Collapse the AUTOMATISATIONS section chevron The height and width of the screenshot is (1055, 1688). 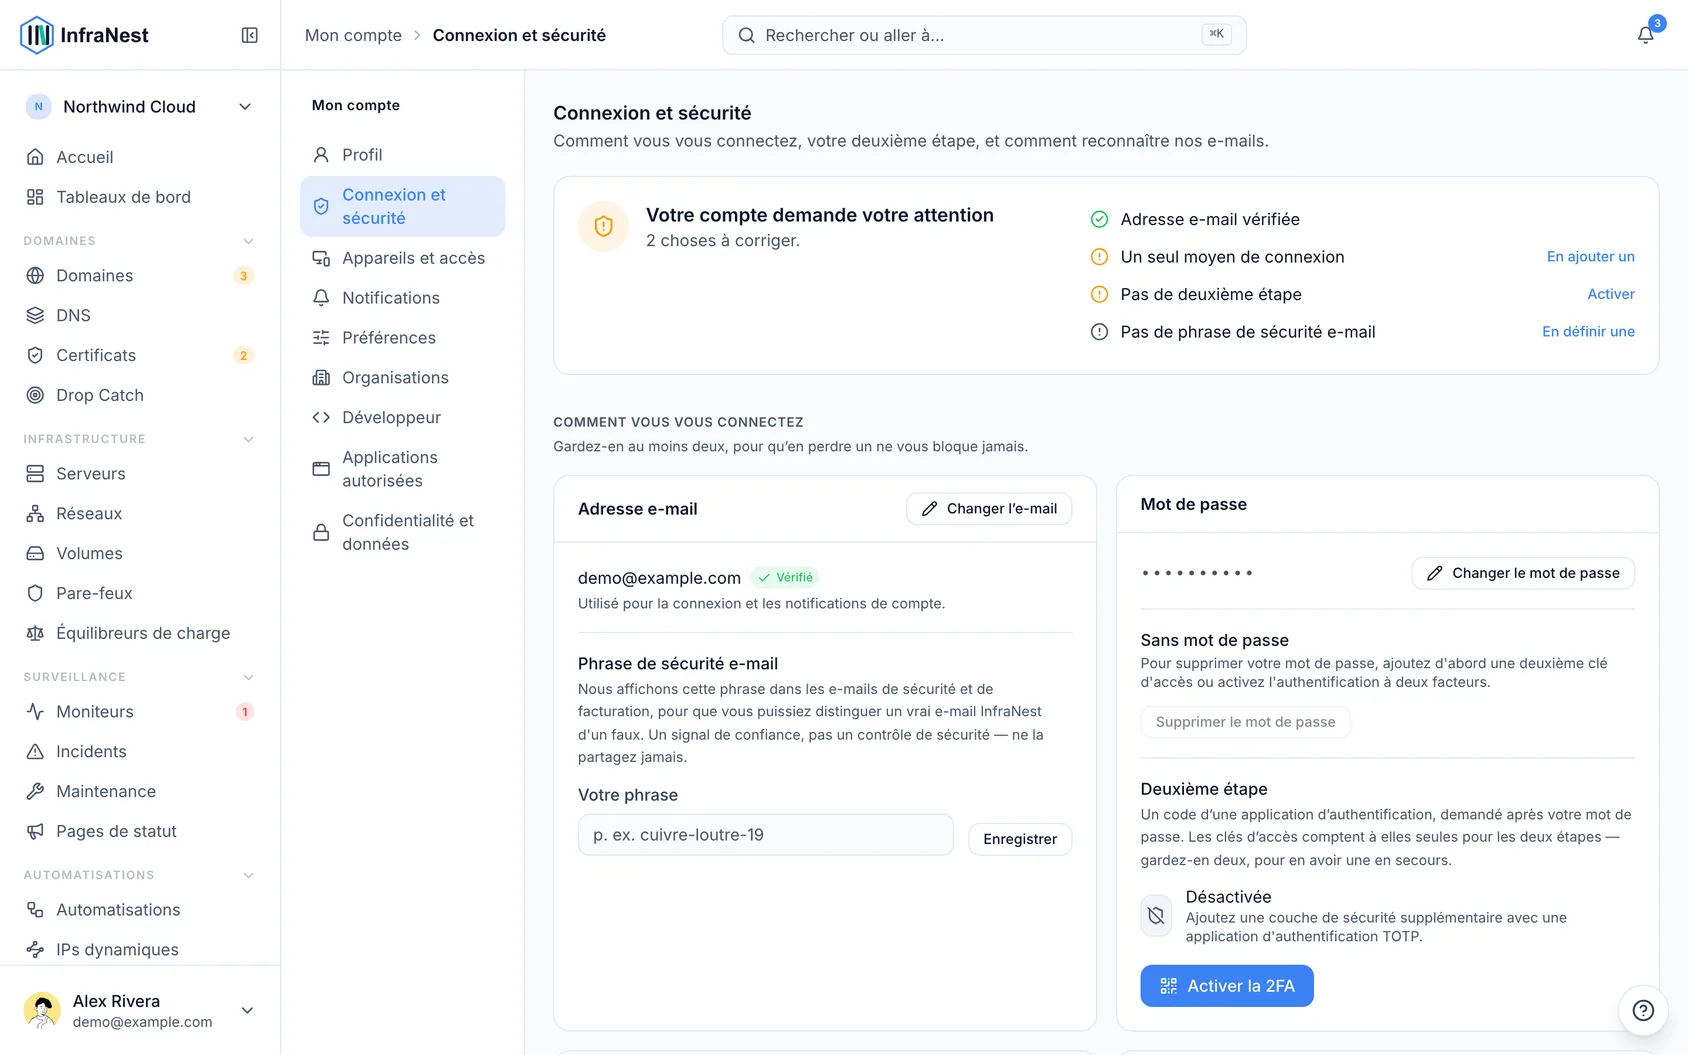(x=248, y=875)
